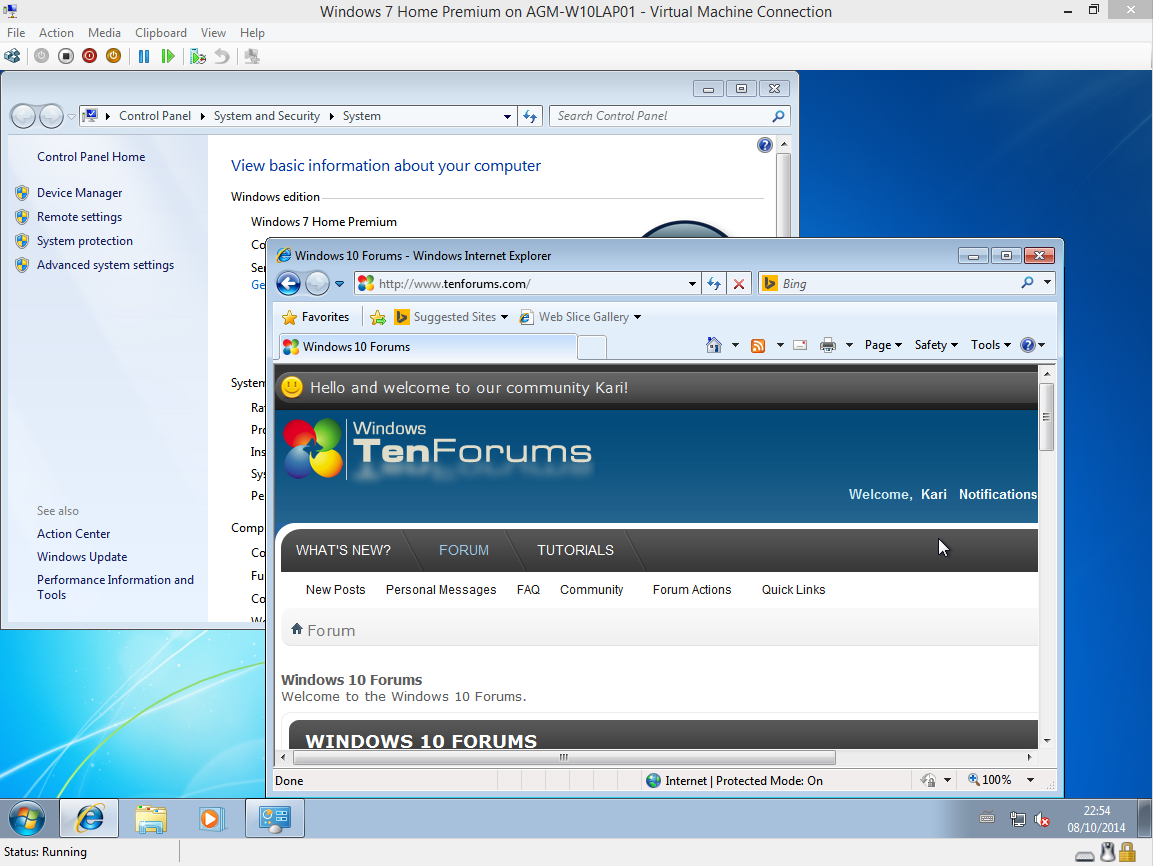Viewport: 1153px width, 866px height.
Task: Open a new IE tab
Action: click(x=592, y=347)
